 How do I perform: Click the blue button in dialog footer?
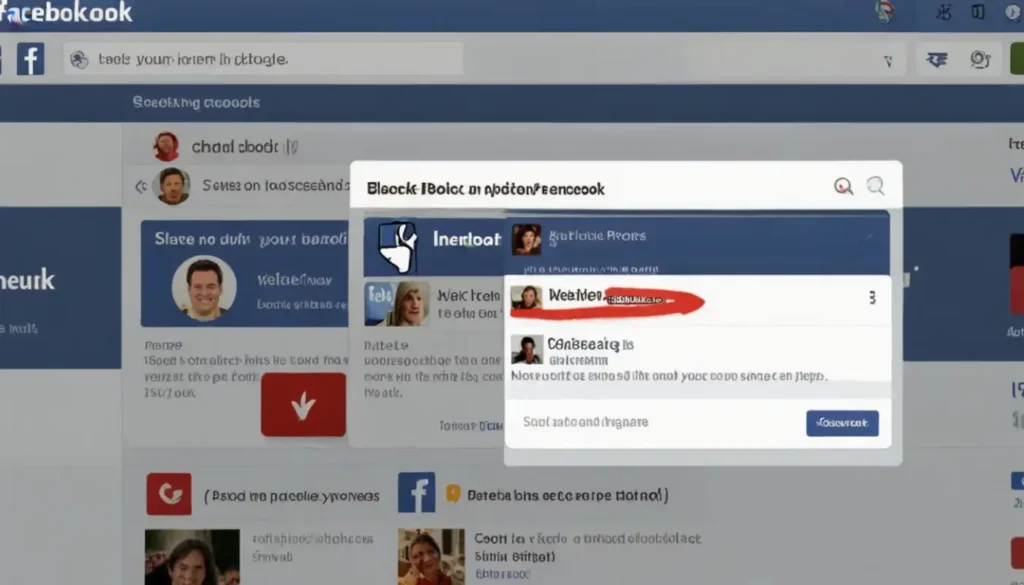click(842, 423)
